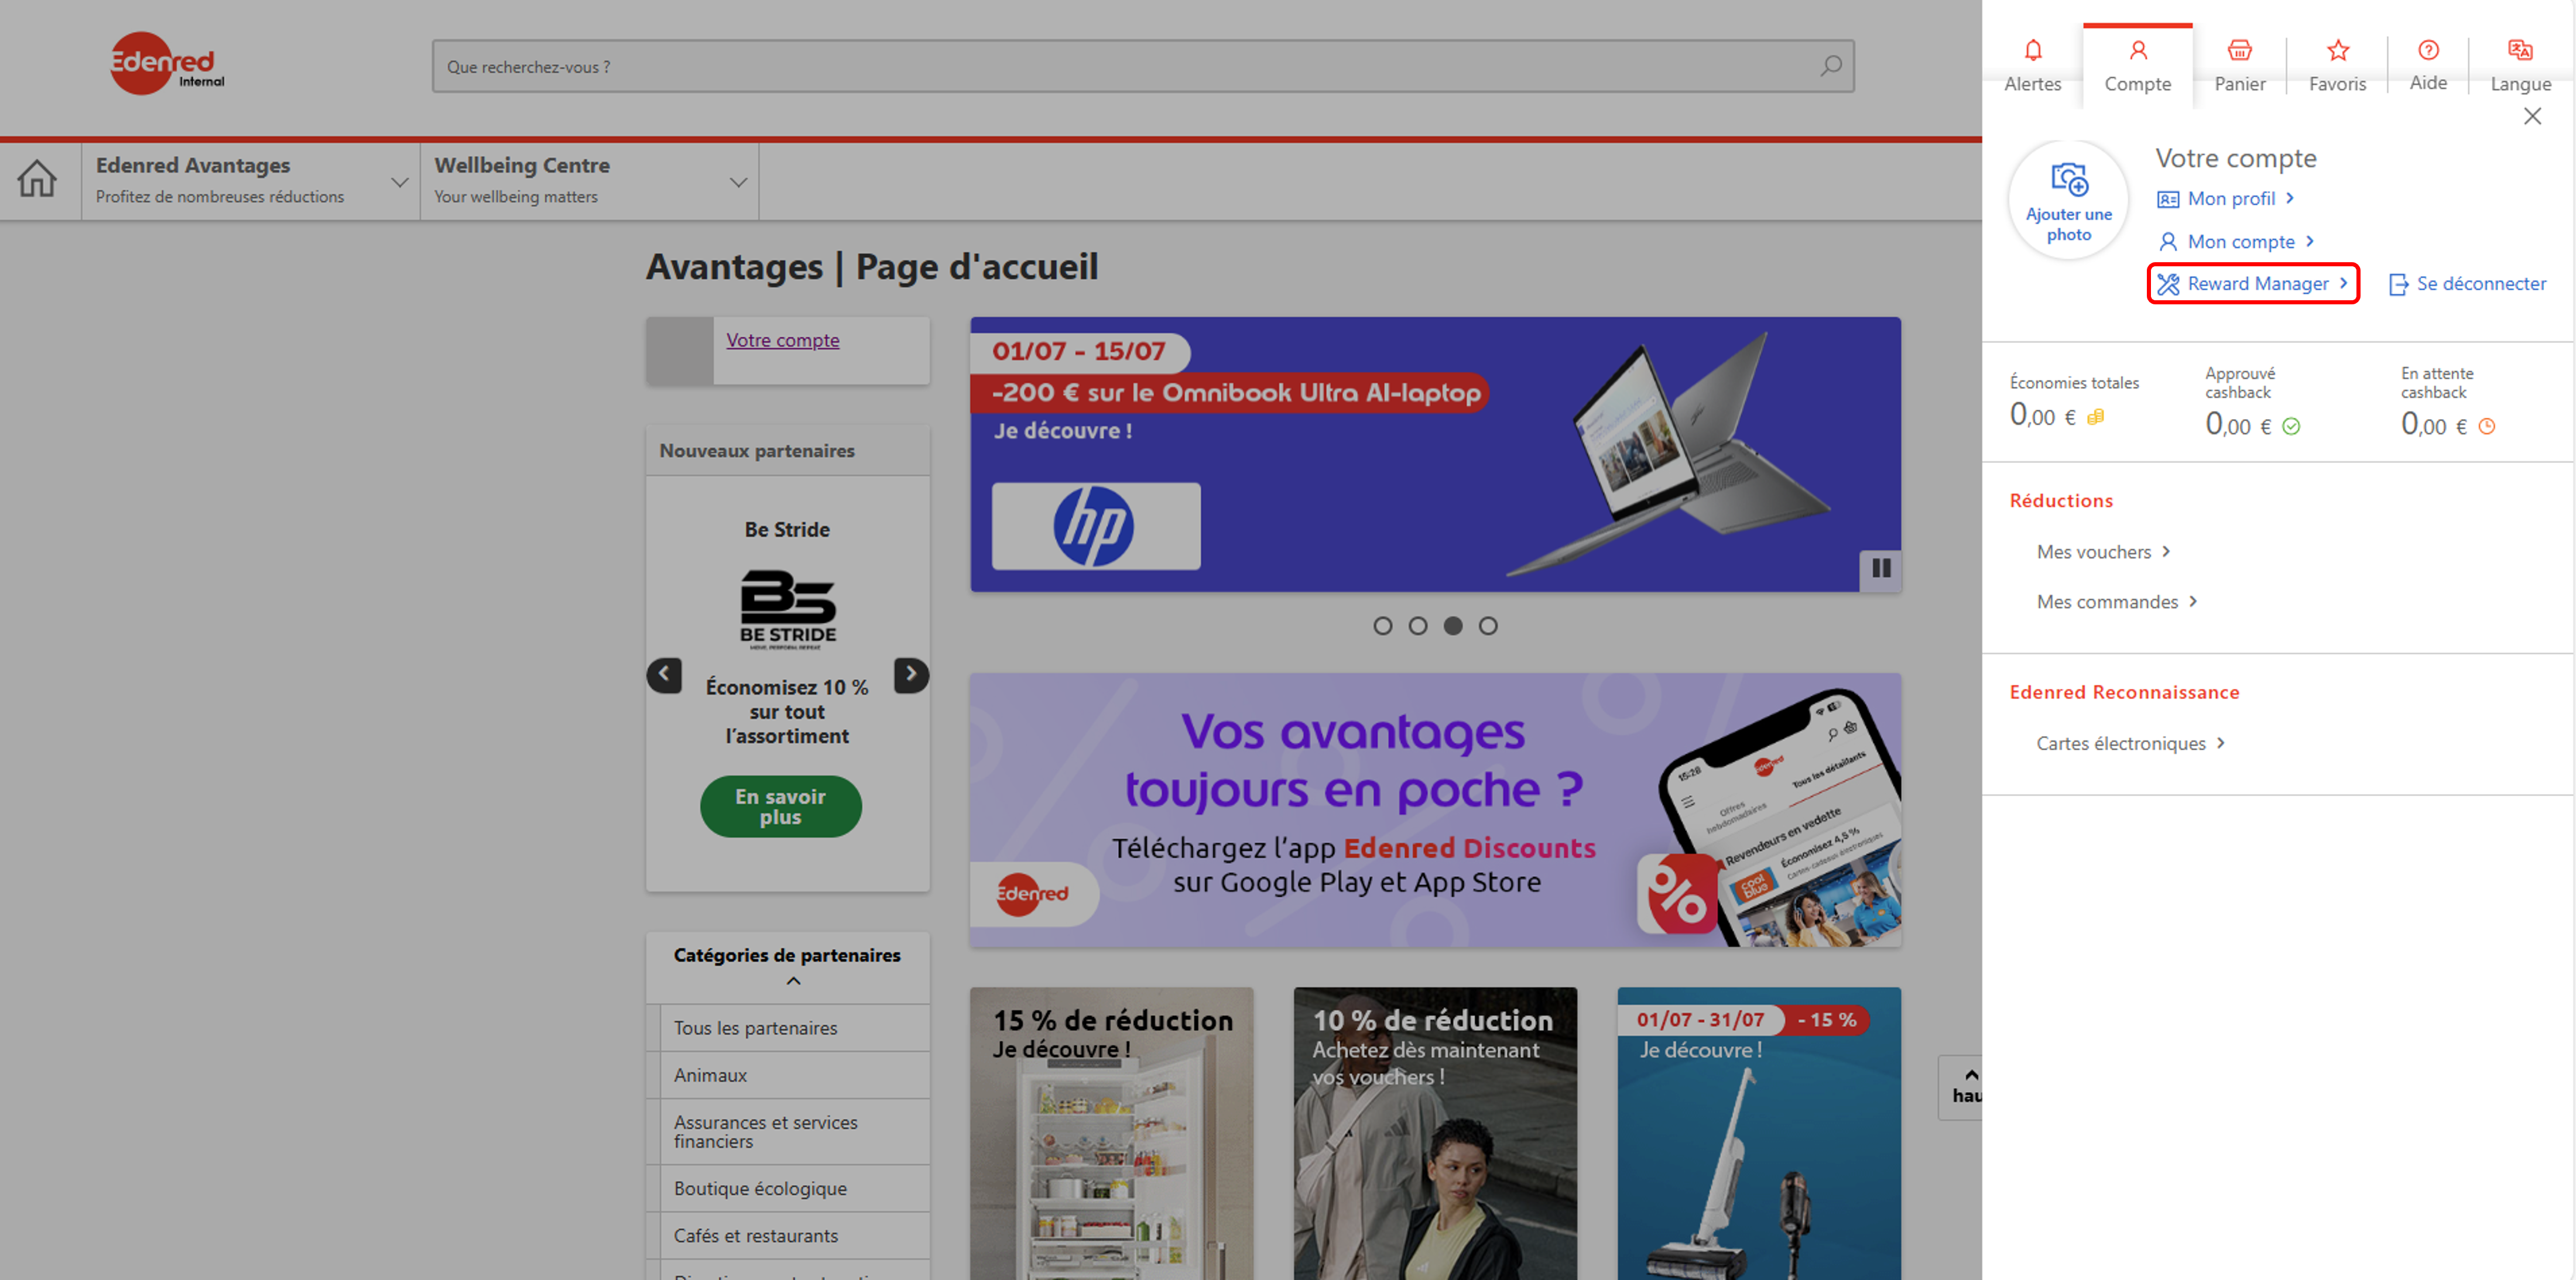
Task: Open the 15 % de réduction fridge offer
Action: (1111, 1134)
